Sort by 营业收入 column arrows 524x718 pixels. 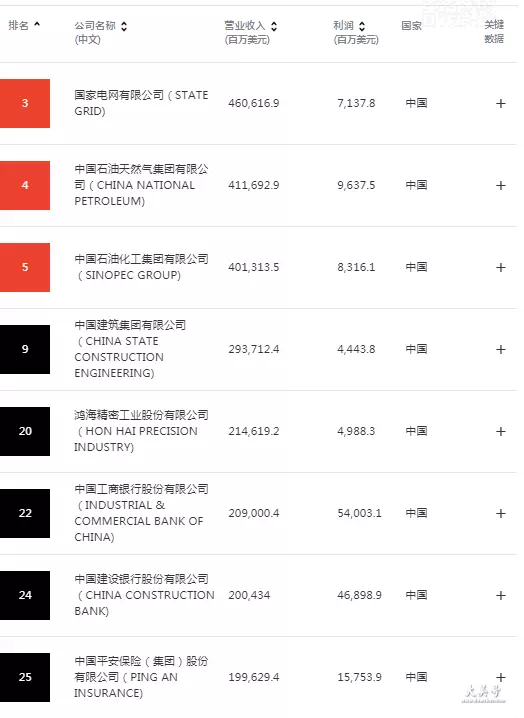(274, 26)
